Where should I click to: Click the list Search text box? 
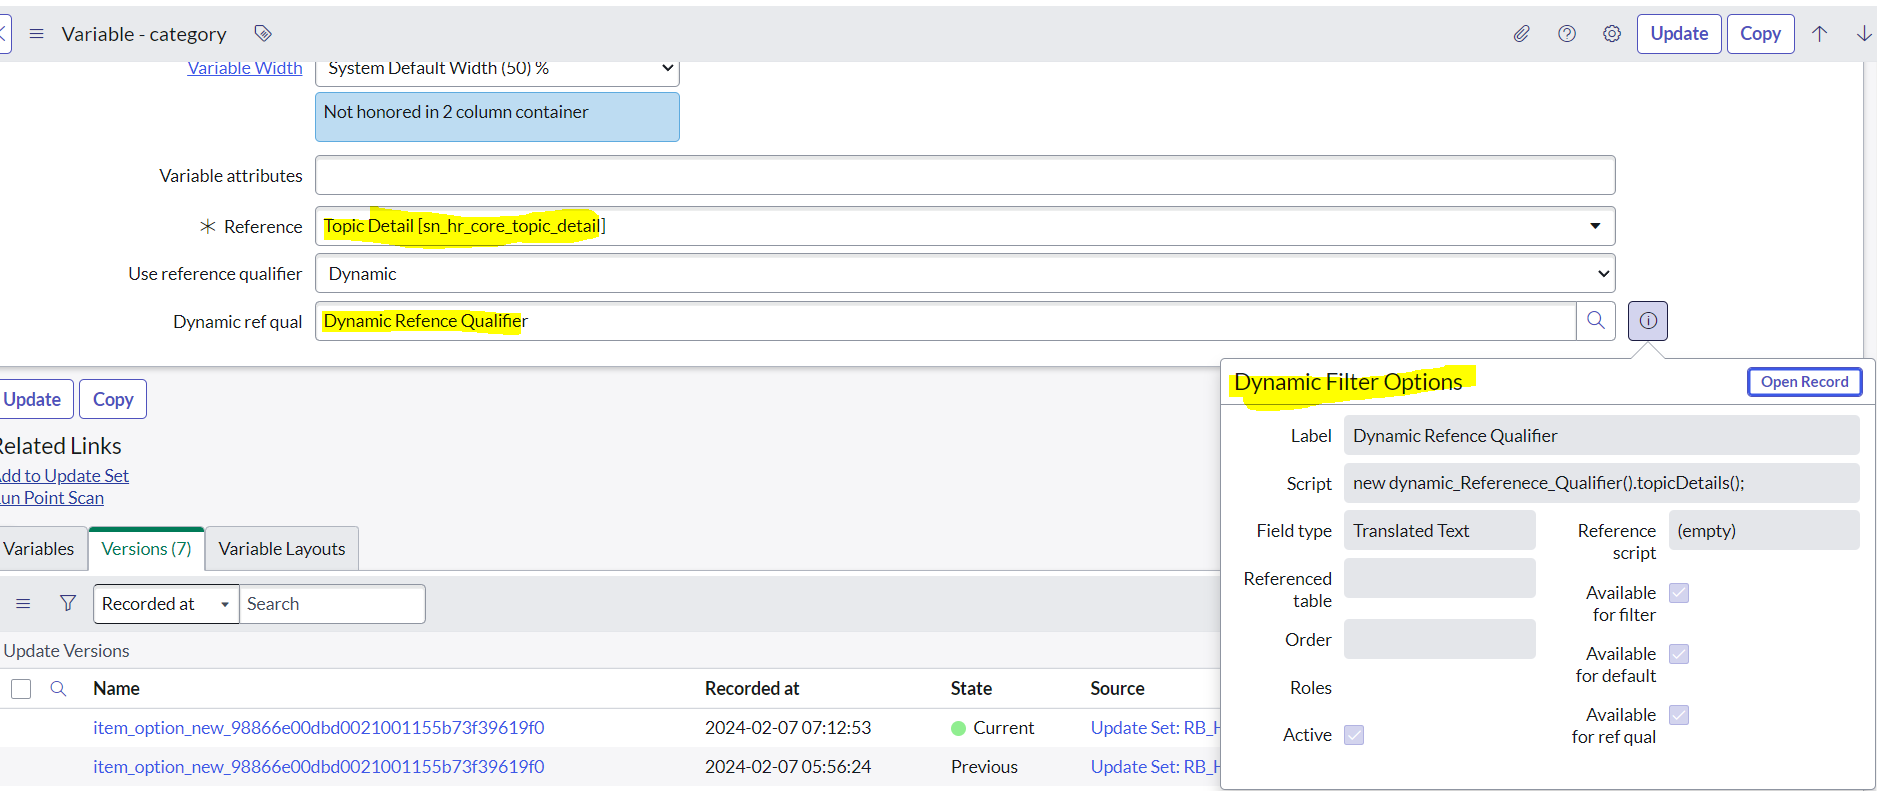click(332, 604)
